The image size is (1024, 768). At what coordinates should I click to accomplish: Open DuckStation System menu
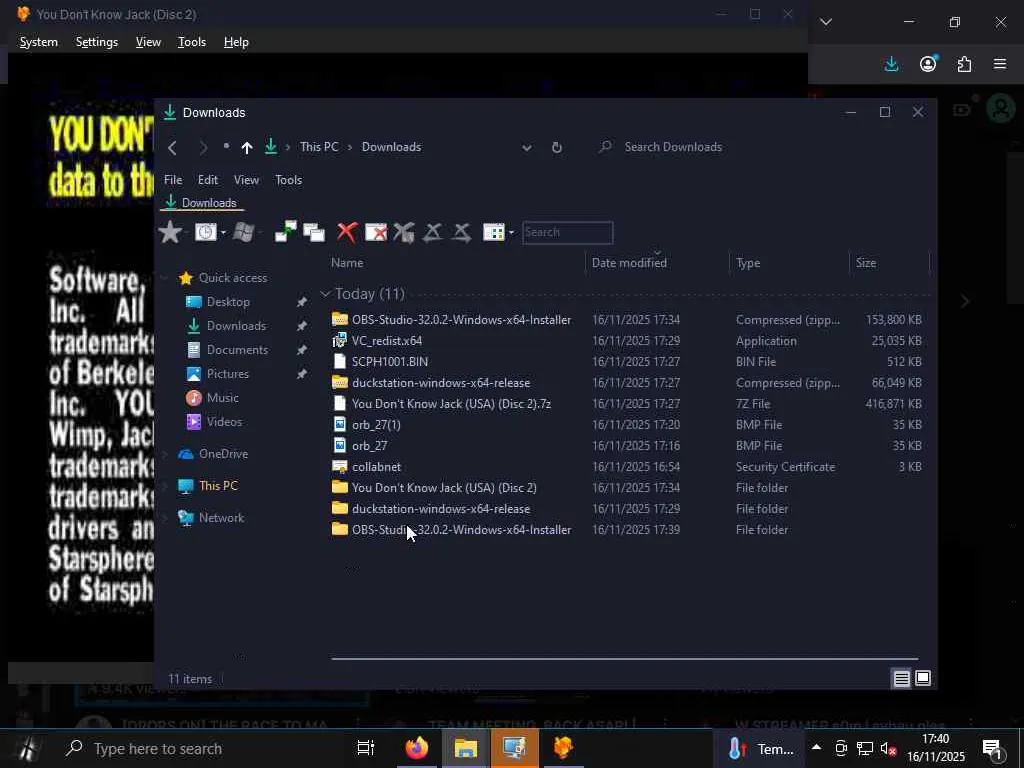pyautogui.click(x=39, y=42)
